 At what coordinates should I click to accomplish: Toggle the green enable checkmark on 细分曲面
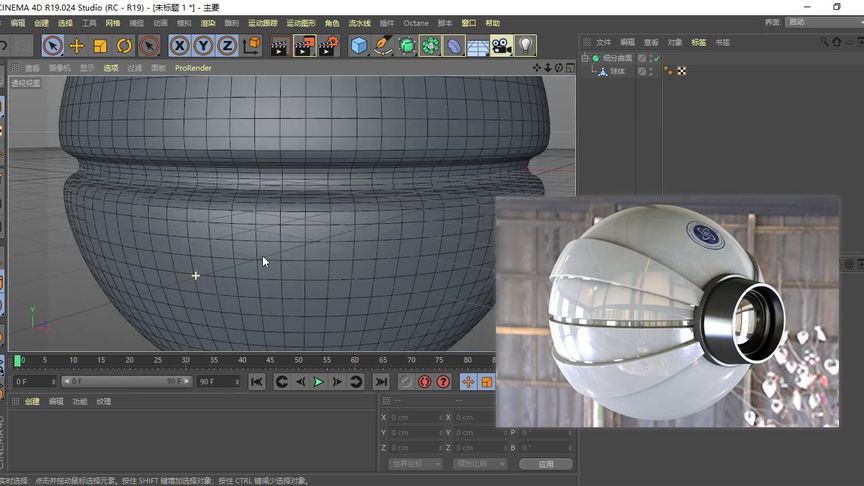pyautogui.click(x=655, y=58)
